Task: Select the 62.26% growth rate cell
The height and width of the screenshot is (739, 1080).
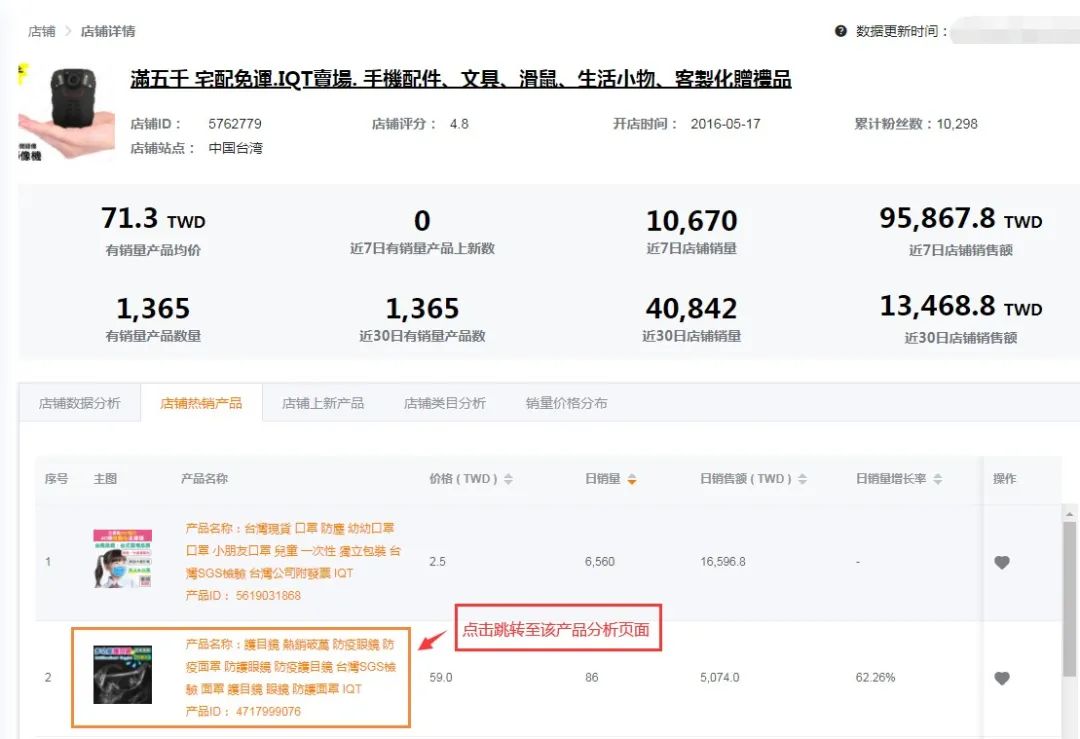Action: (875, 678)
